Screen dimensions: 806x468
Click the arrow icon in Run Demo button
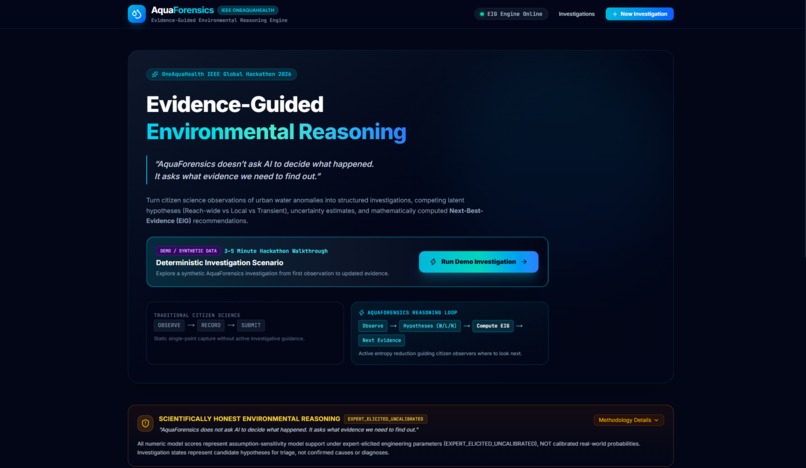pos(524,262)
